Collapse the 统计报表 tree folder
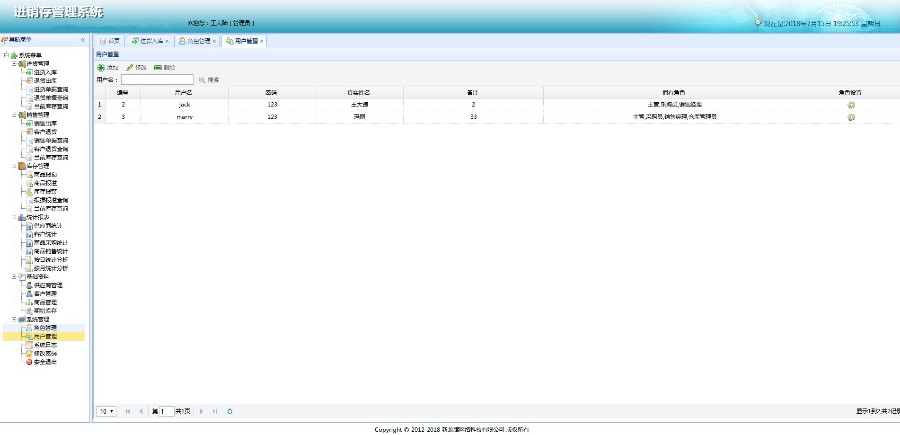Viewport: 900px width, 435px height. [x=14, y=217]
